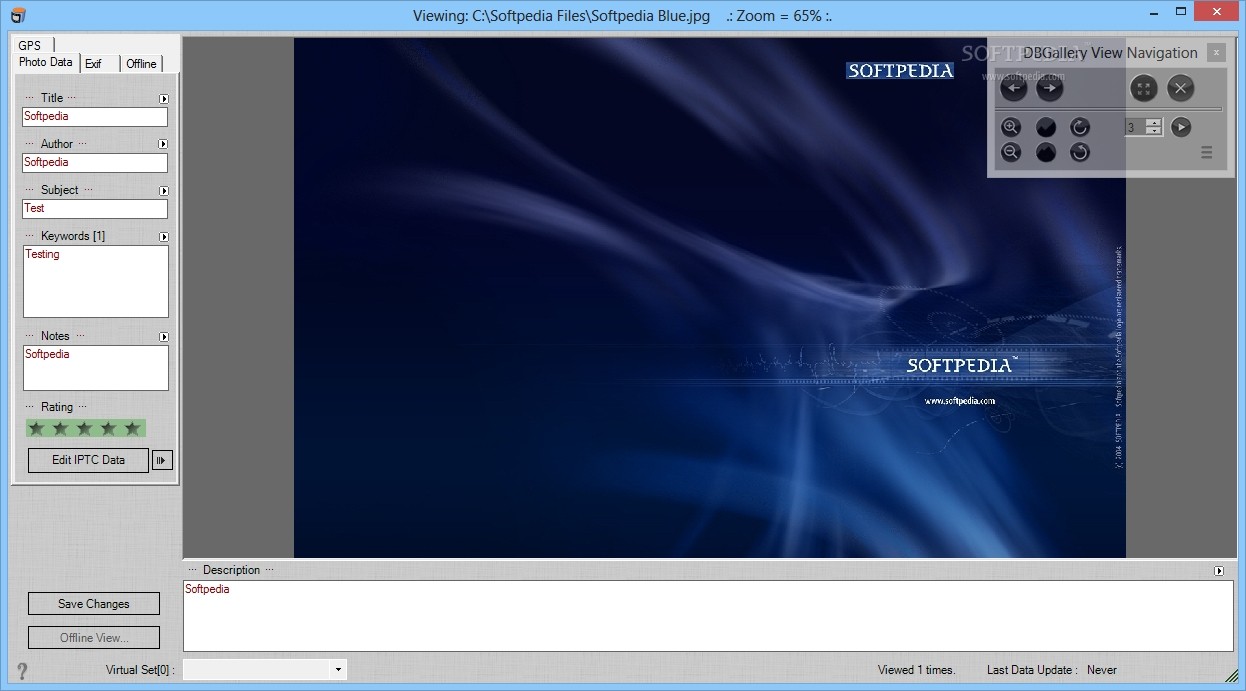This screenshot has width=1246, height=691.
Task: Click Description text area
Action: click(x=708, y=616)
